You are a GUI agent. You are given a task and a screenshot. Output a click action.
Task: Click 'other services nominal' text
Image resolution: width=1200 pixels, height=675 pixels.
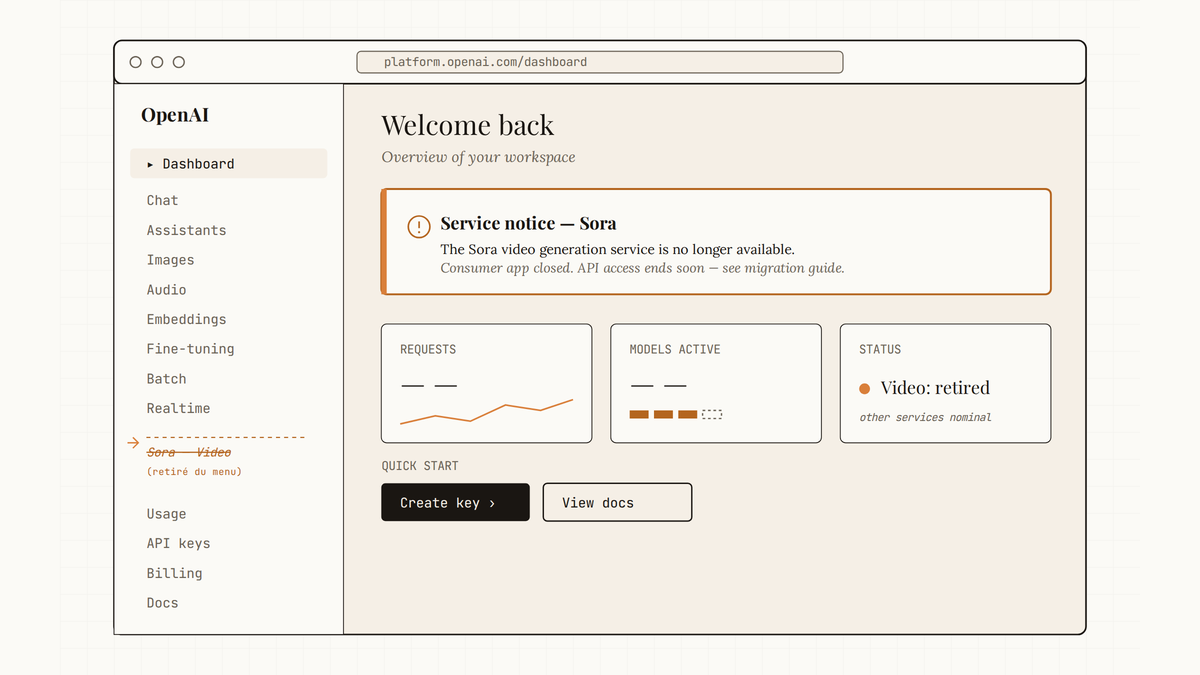pyautogui.click(x=925, y=417)
